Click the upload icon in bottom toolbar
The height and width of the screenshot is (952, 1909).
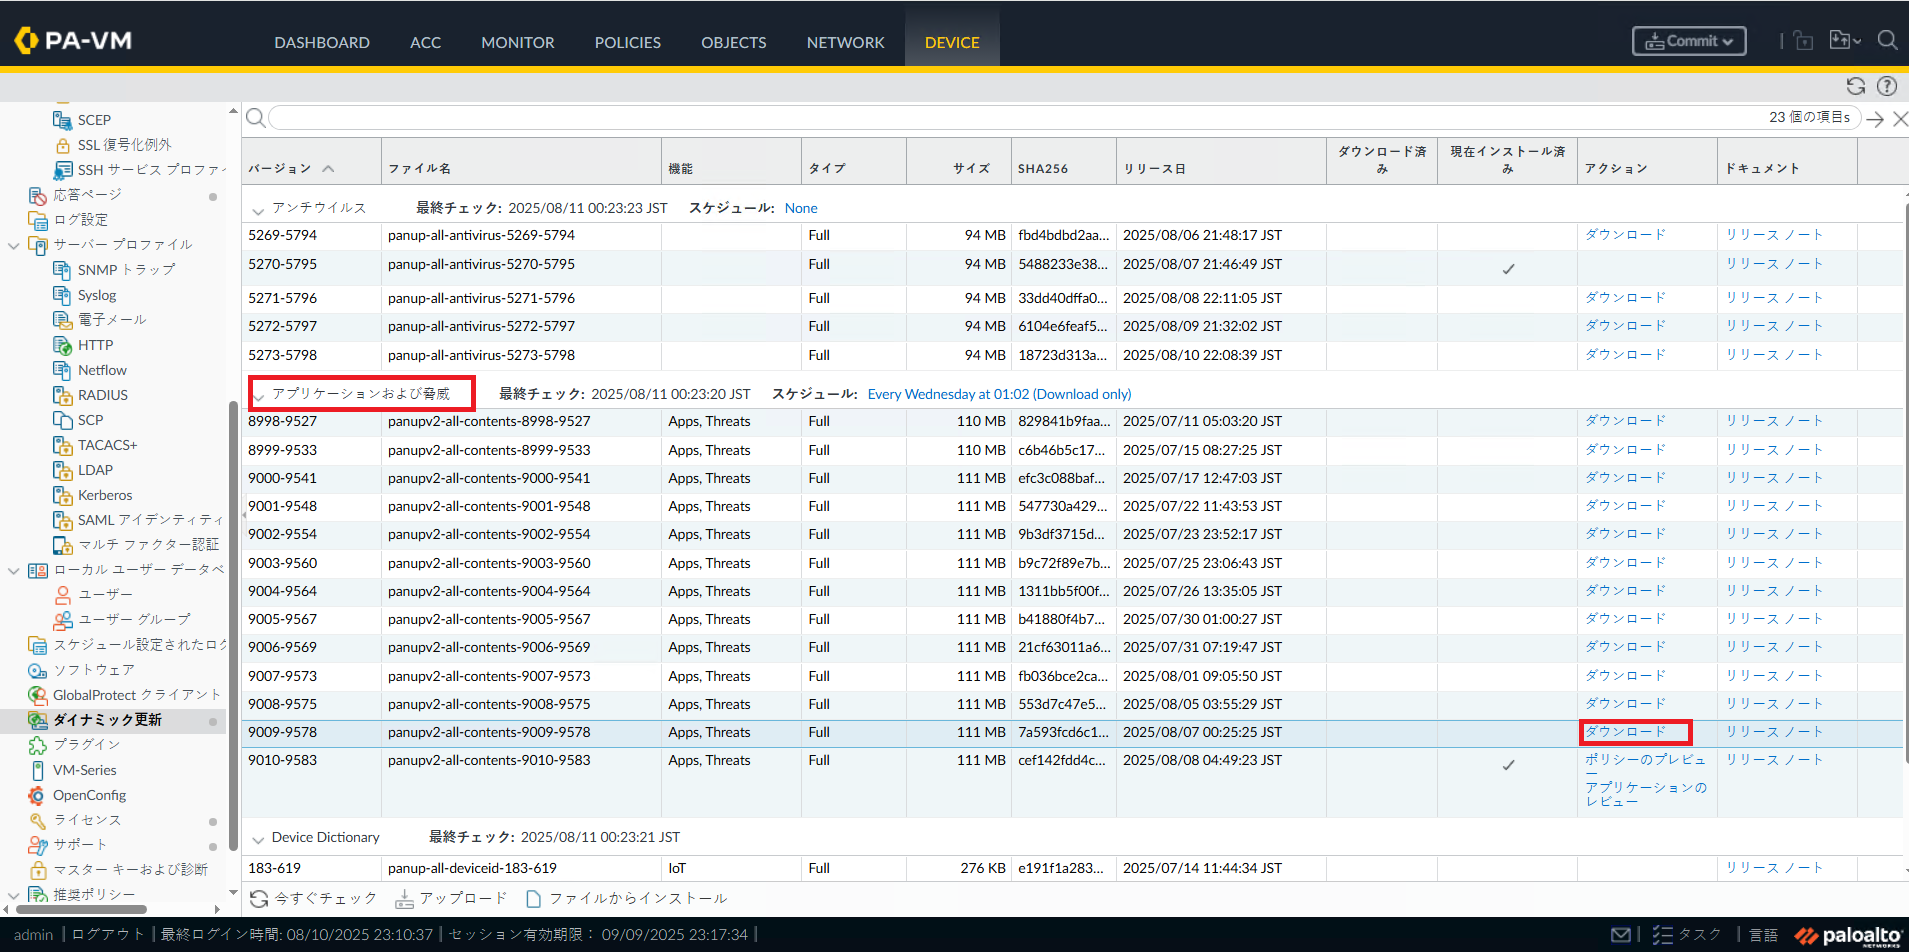point(405,899)
